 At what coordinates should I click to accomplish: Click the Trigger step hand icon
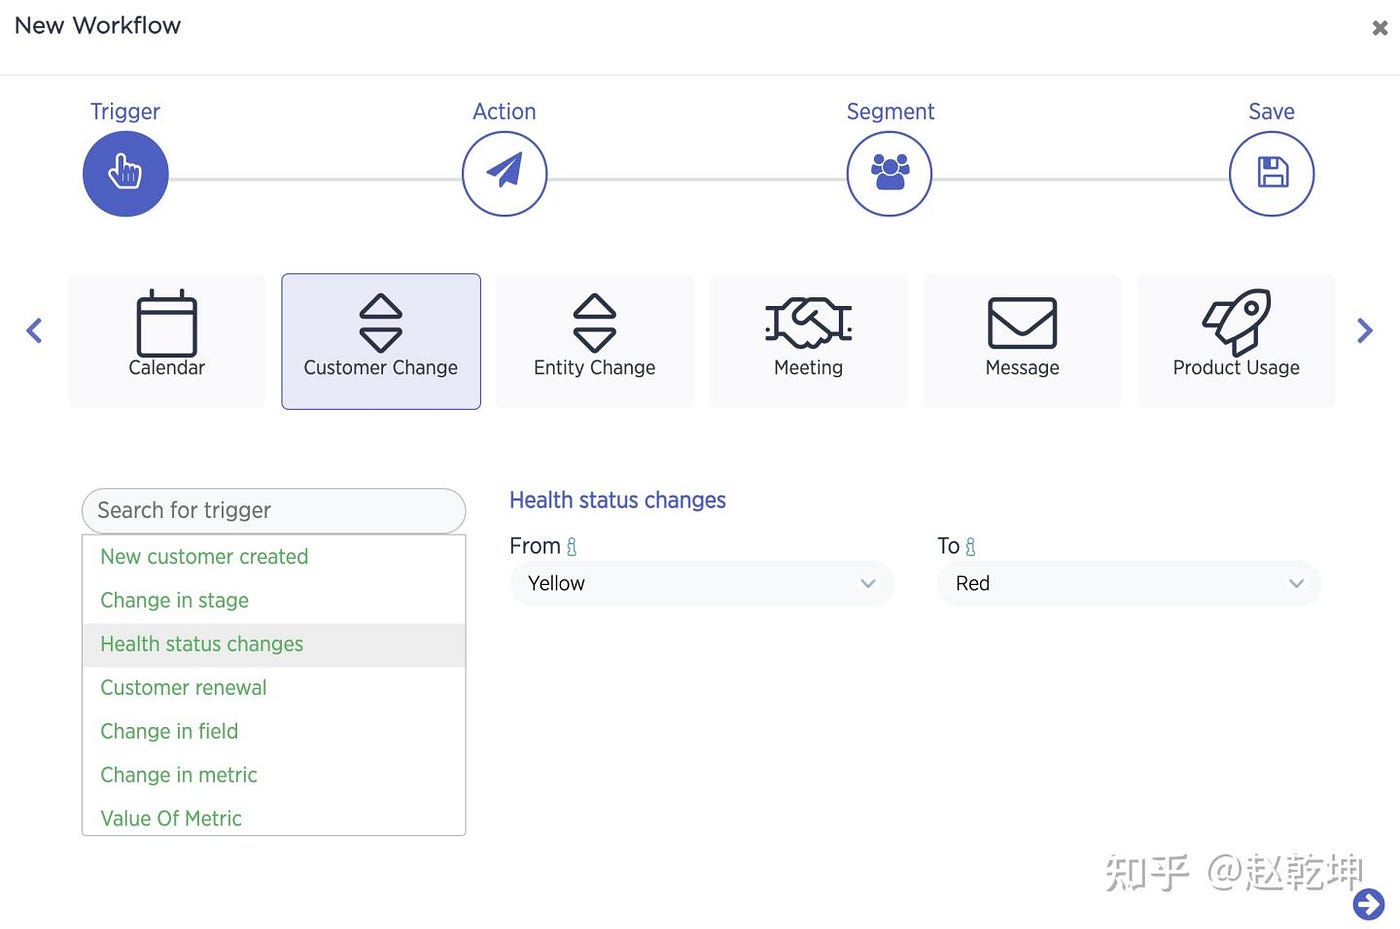[125, 174]
